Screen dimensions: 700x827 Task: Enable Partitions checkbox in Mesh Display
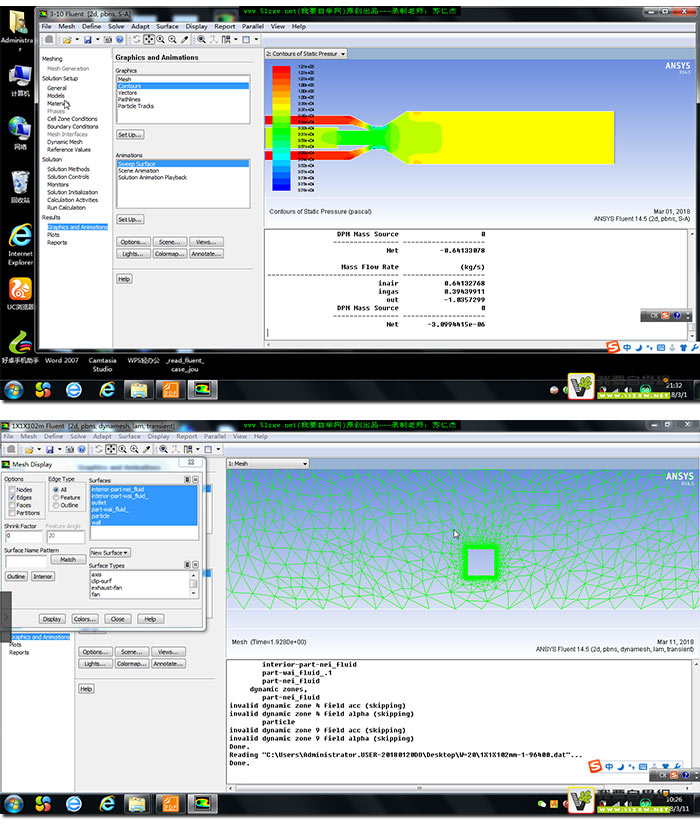(12, 513)
